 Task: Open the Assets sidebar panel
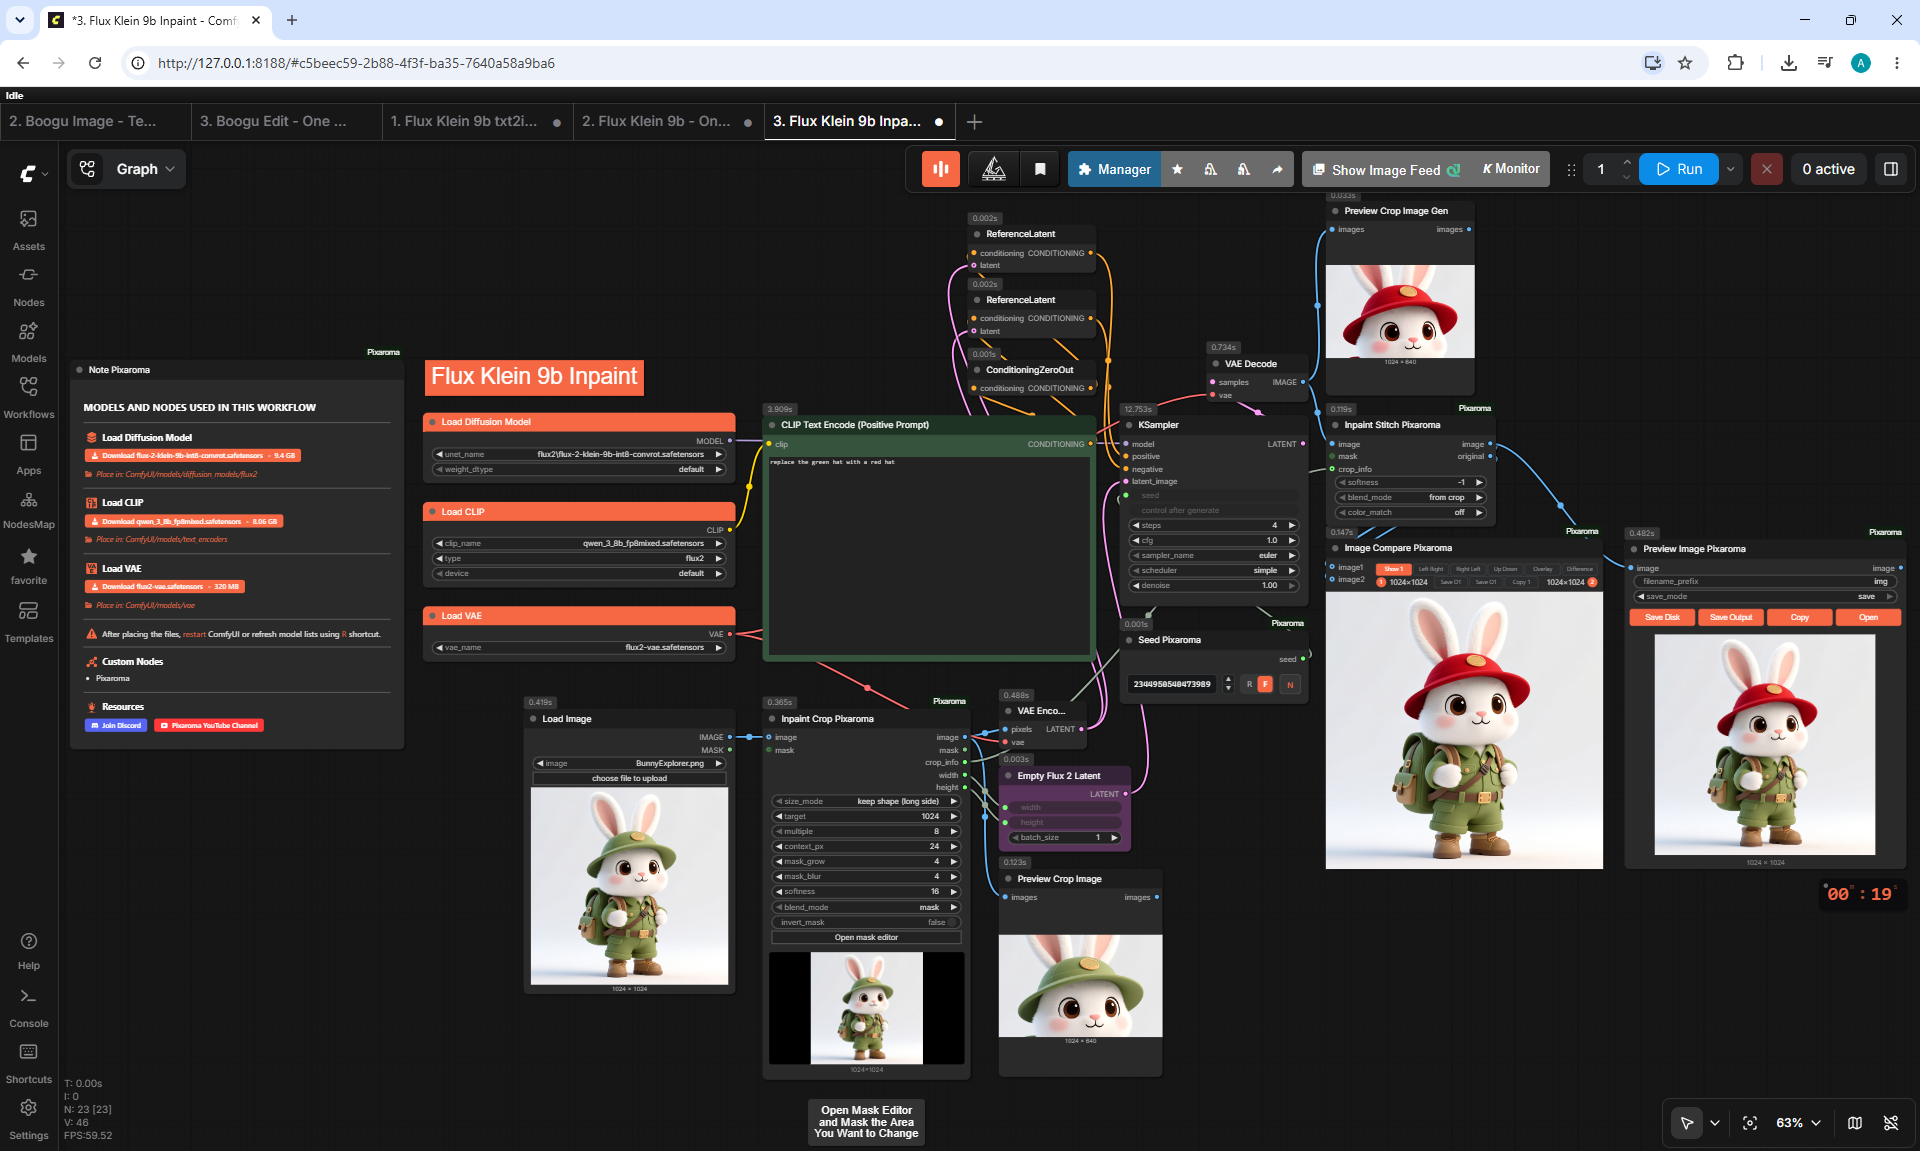(x=28, y=230)
